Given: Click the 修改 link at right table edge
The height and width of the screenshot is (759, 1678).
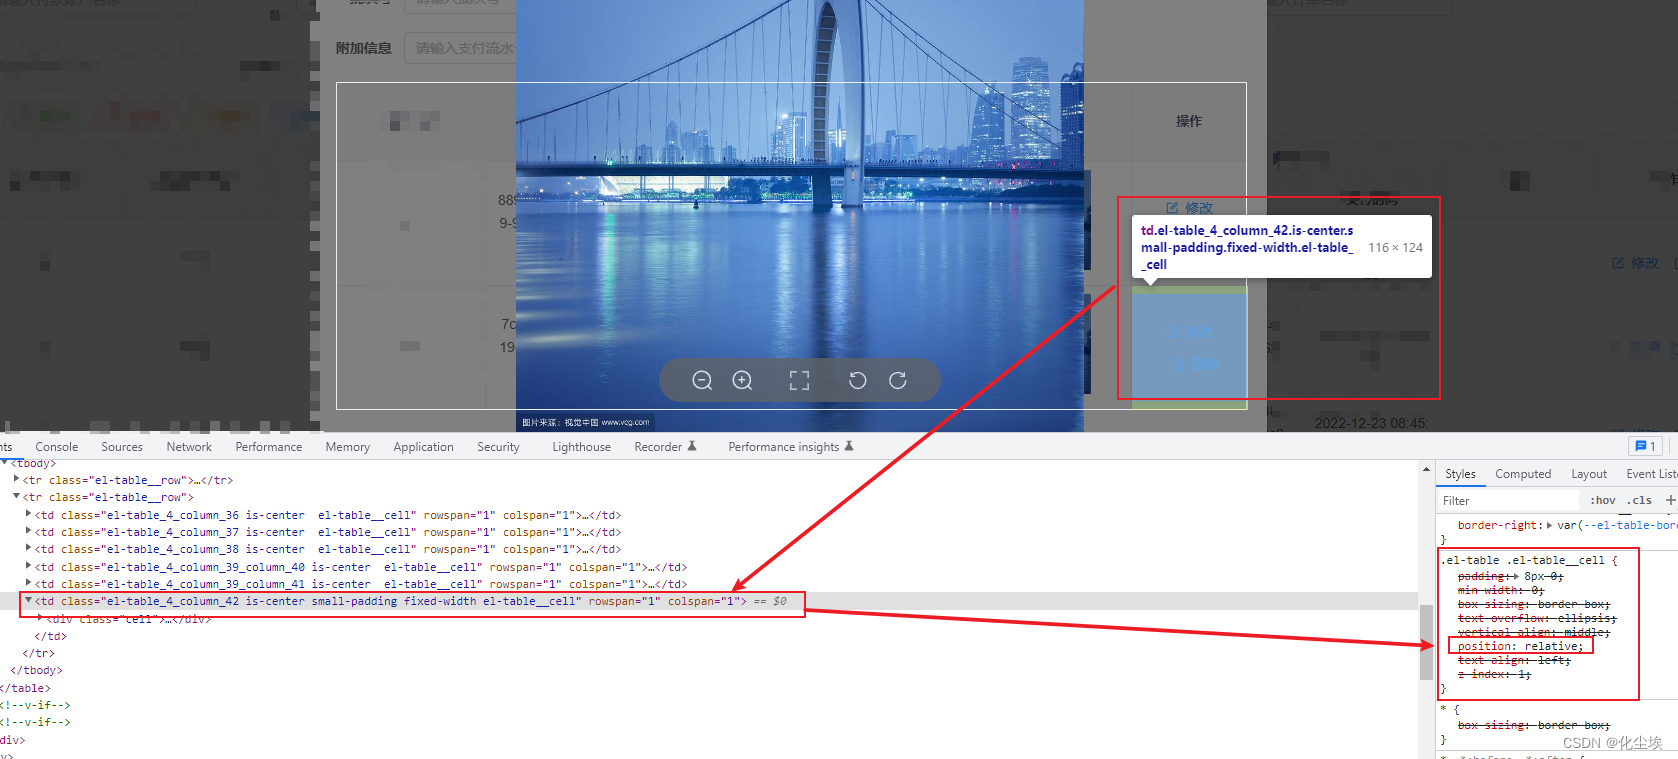Looking at the screenshot, I should [1635, 263].
